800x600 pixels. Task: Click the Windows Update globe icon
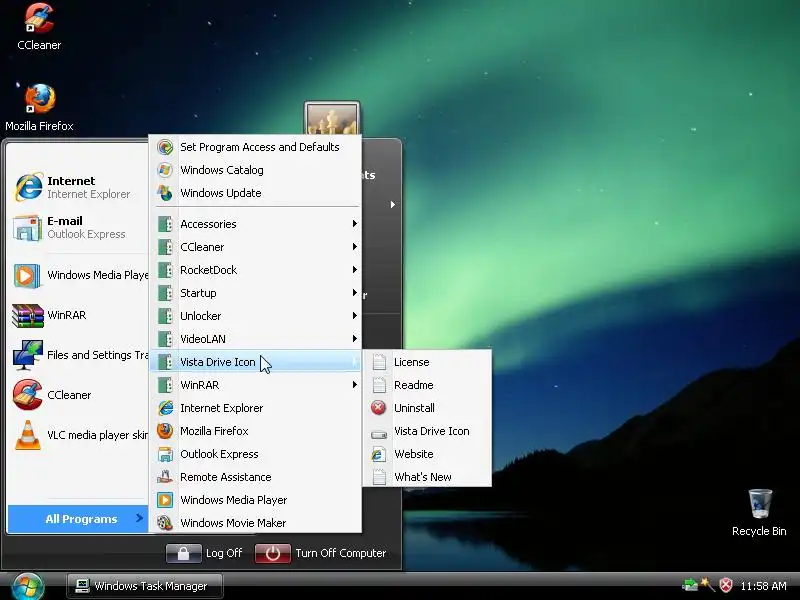click(165, 193)
